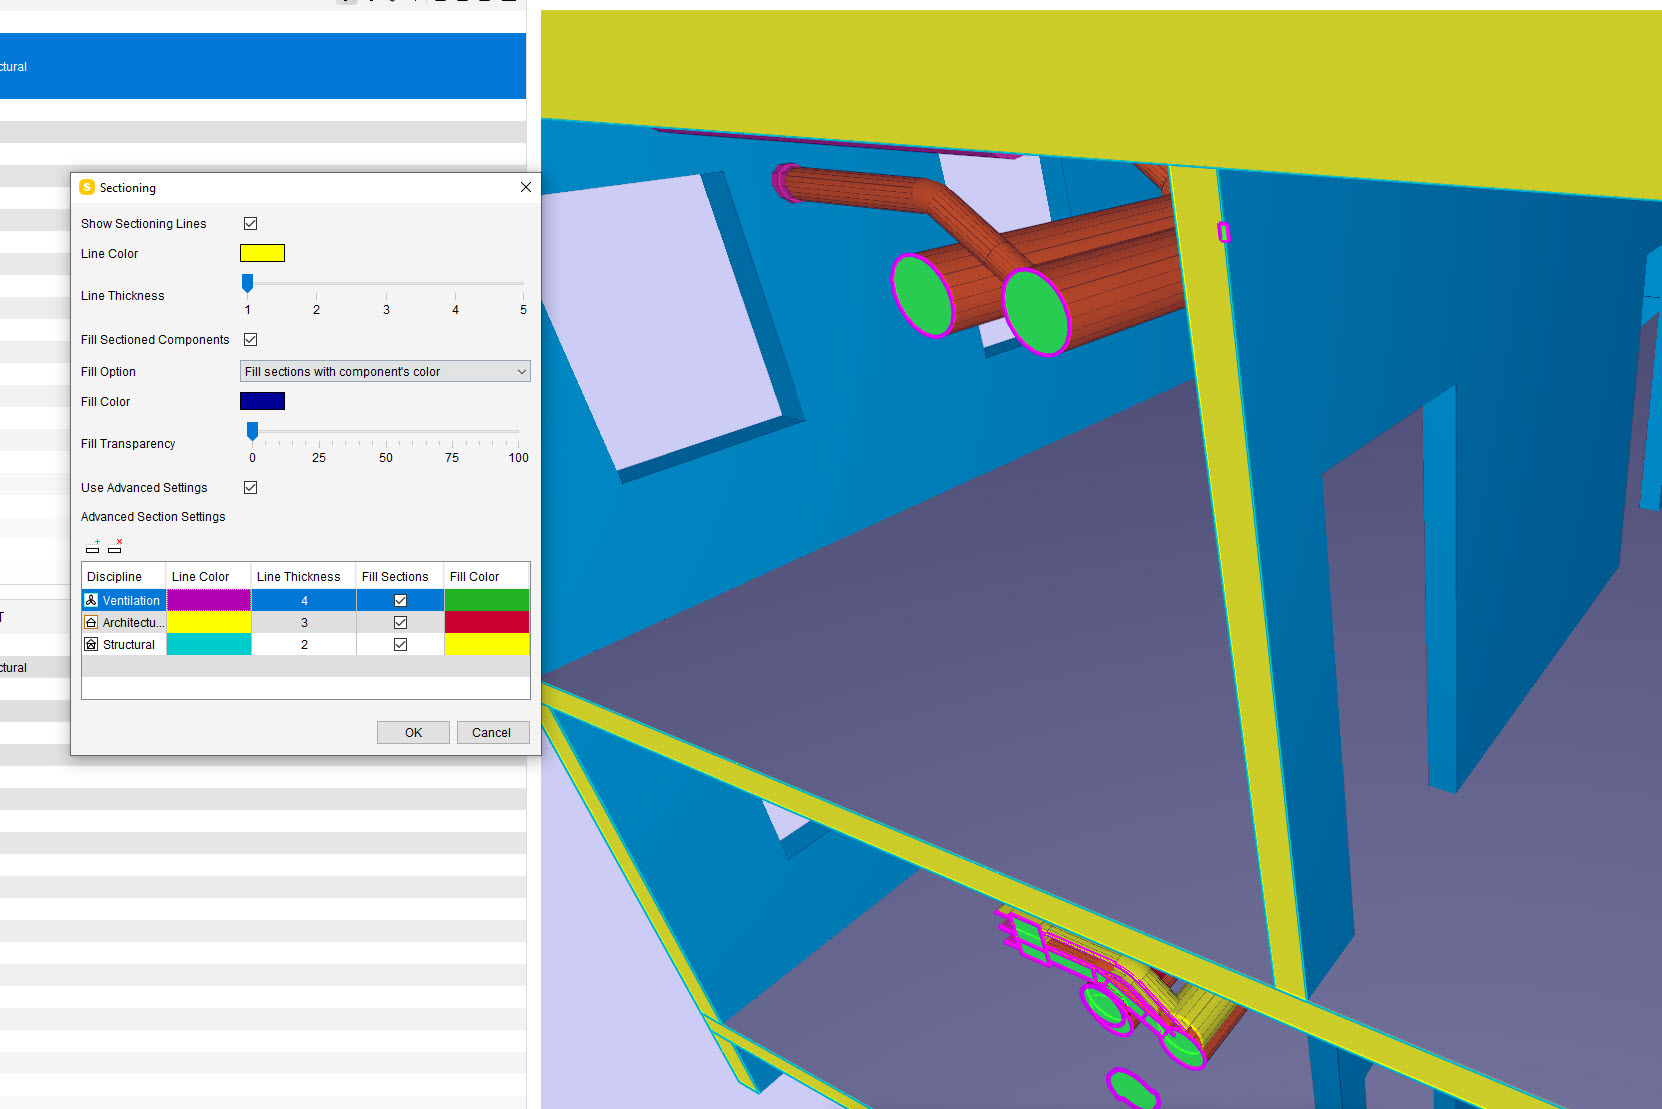Click the Discipline column header
This screenshot has width=1662, height=1109.
(x=115, y=577)
